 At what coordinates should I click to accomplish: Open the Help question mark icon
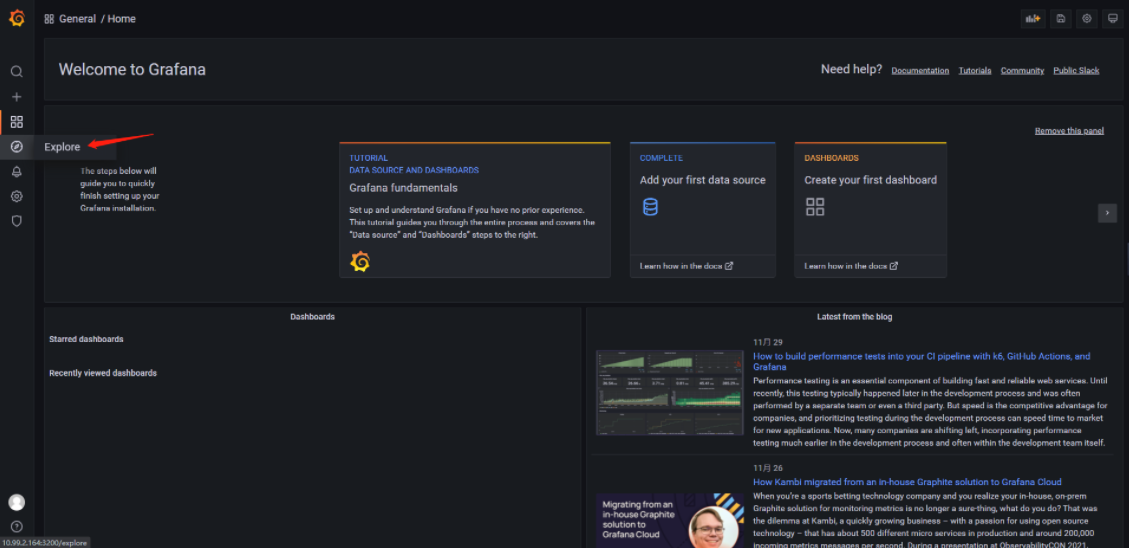tap(17, 526)
